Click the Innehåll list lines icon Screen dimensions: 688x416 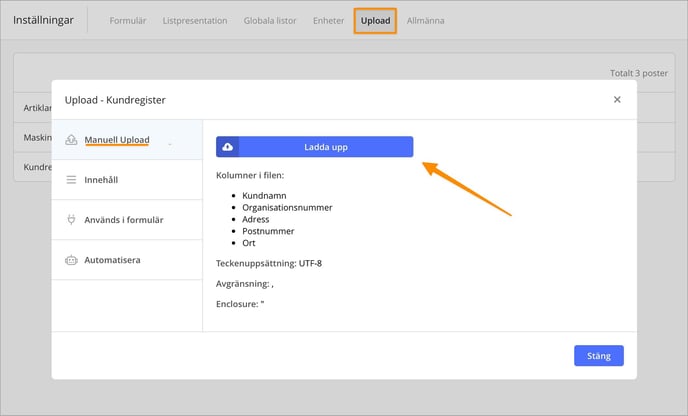click(x=71, y=180)
